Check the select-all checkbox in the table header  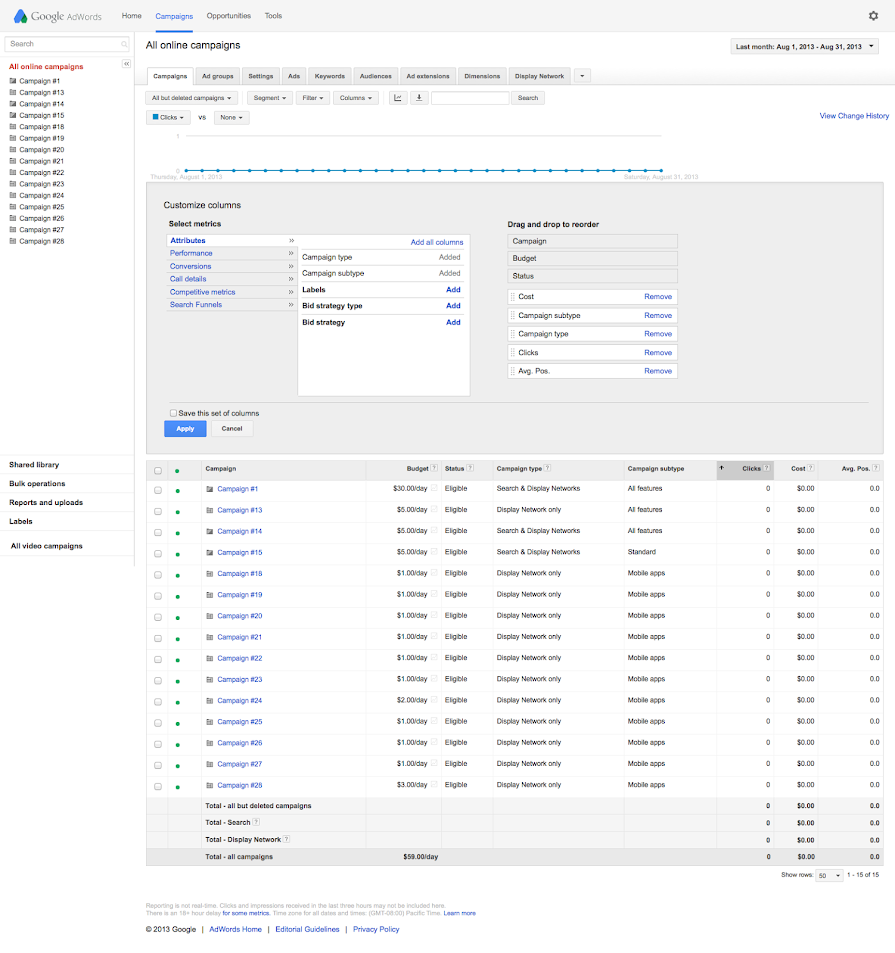(x=156, y=468)
